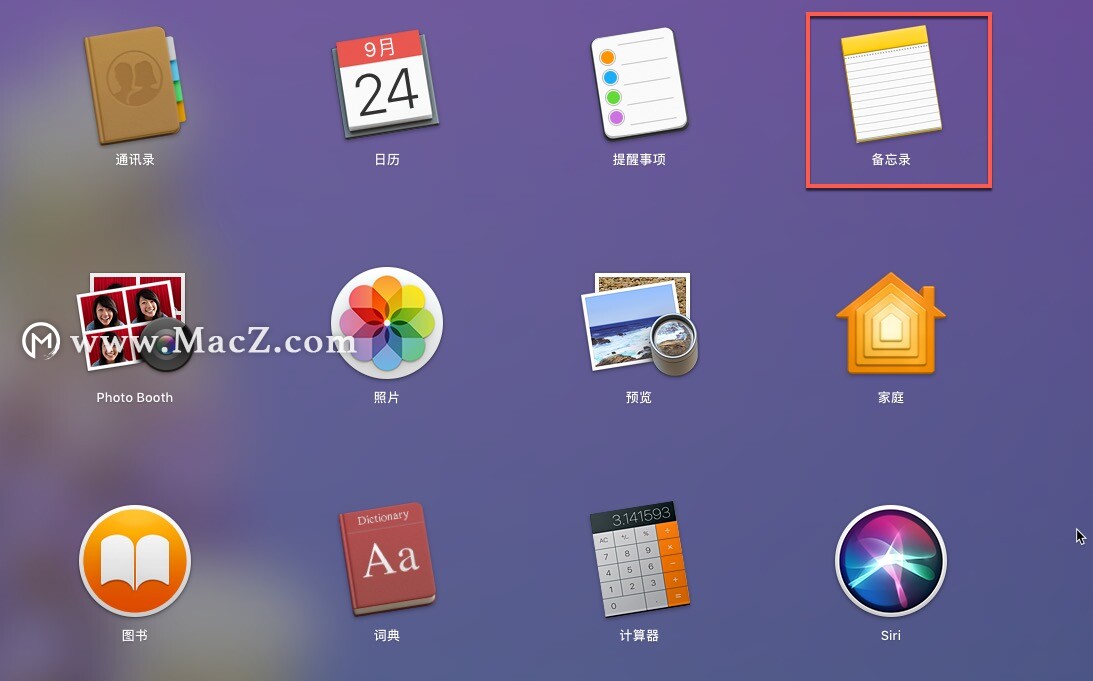Launch the 词典 Dictionary app
Viewport: 1093px width, 681px height.
pyautogui.click(x=387, y=559)
